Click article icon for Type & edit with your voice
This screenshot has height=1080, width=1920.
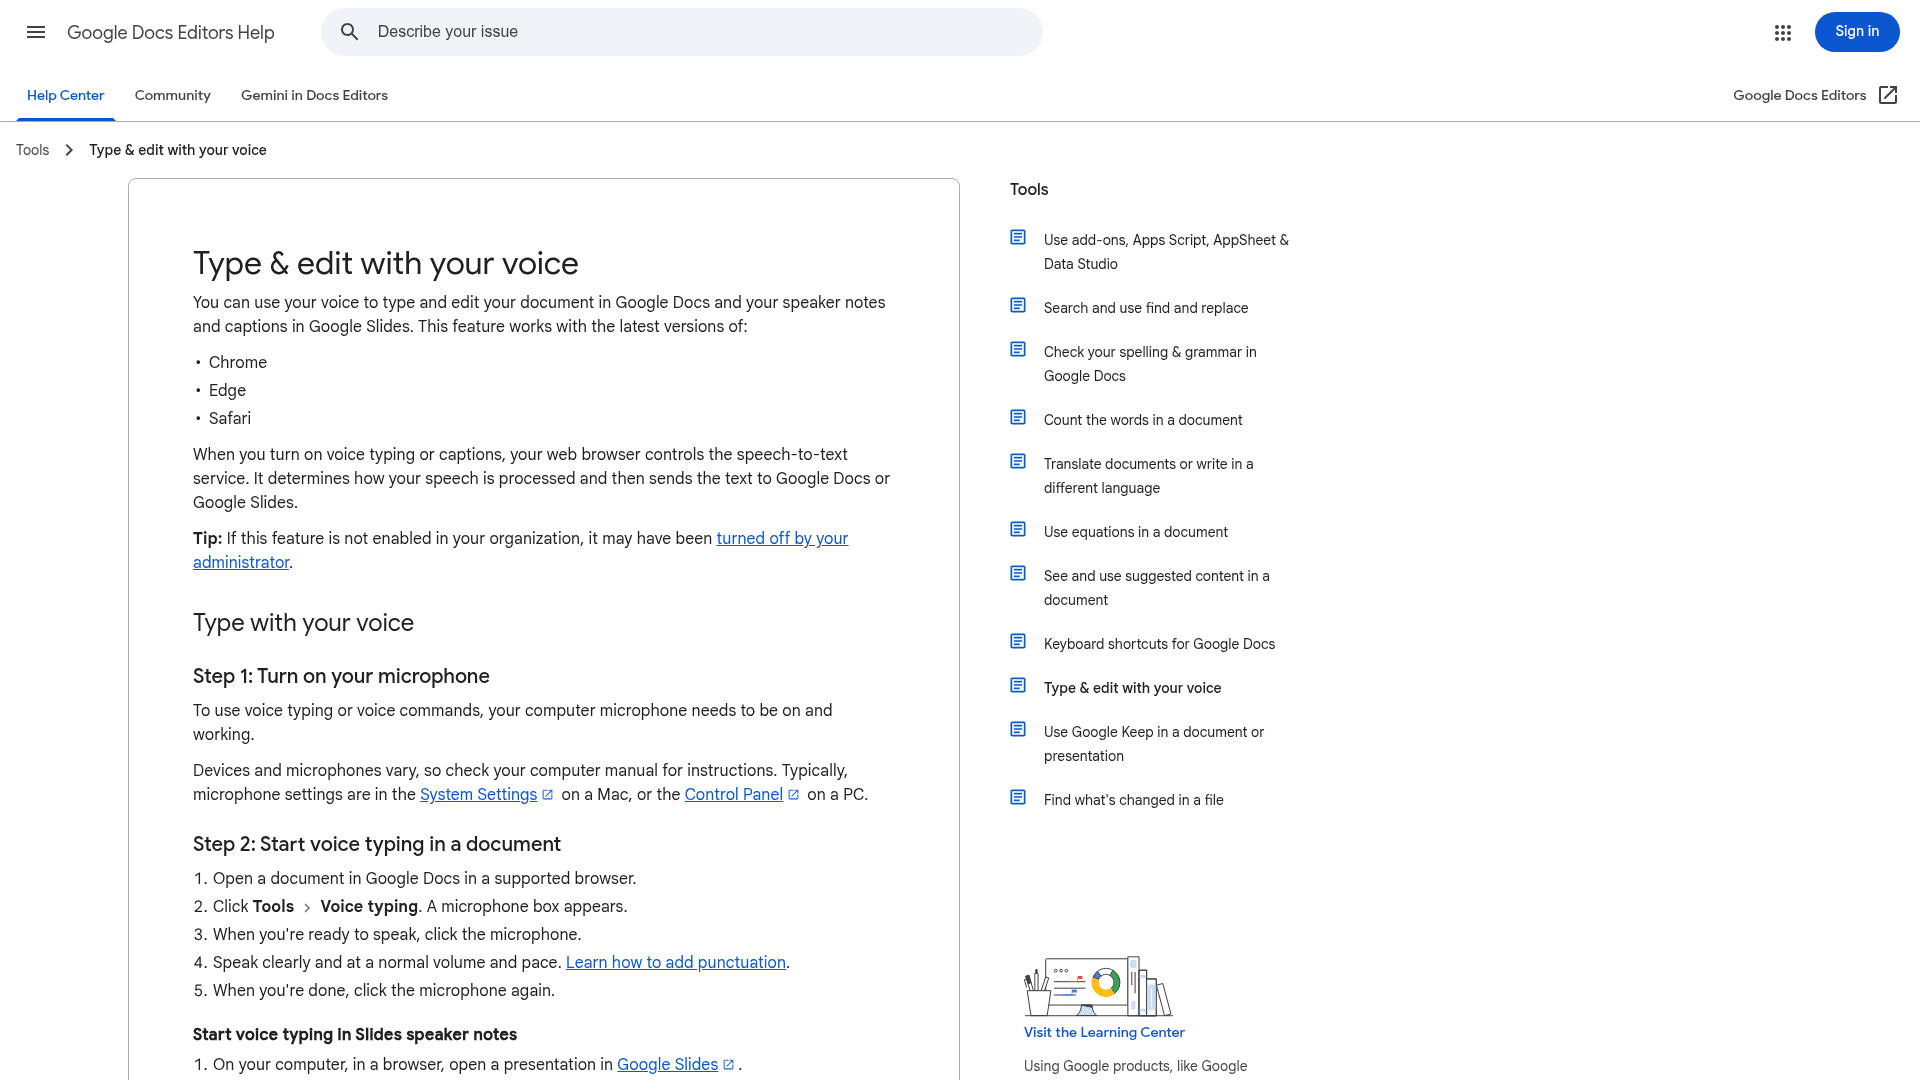point(1018,685)
